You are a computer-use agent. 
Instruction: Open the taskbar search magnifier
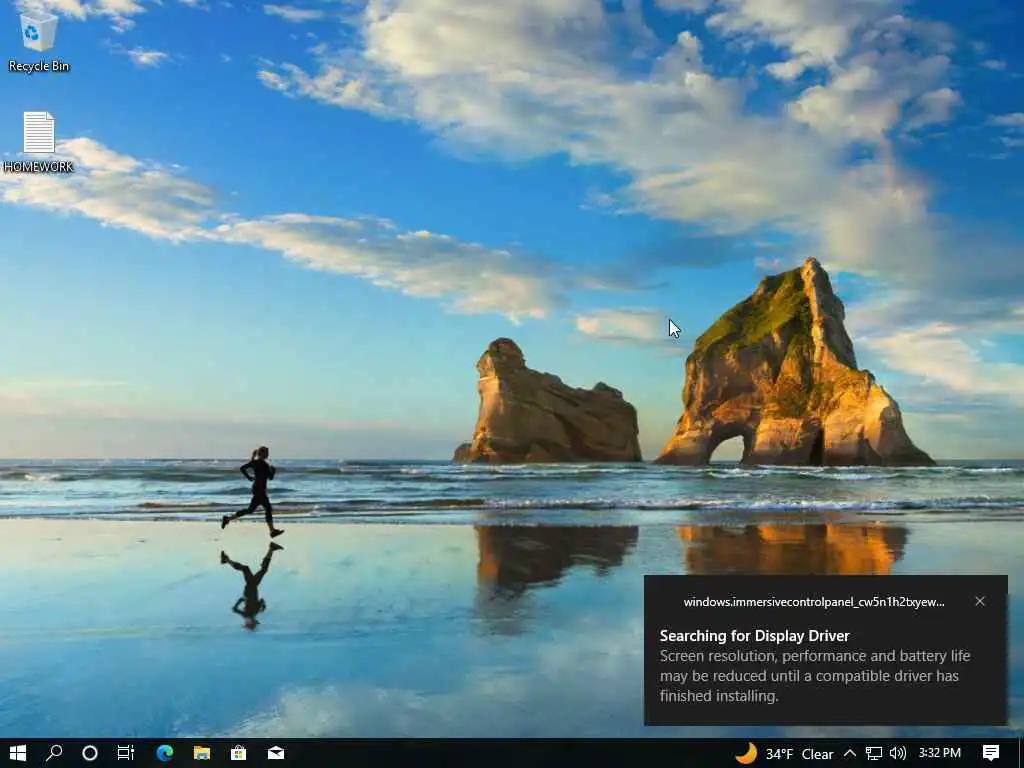54,753
